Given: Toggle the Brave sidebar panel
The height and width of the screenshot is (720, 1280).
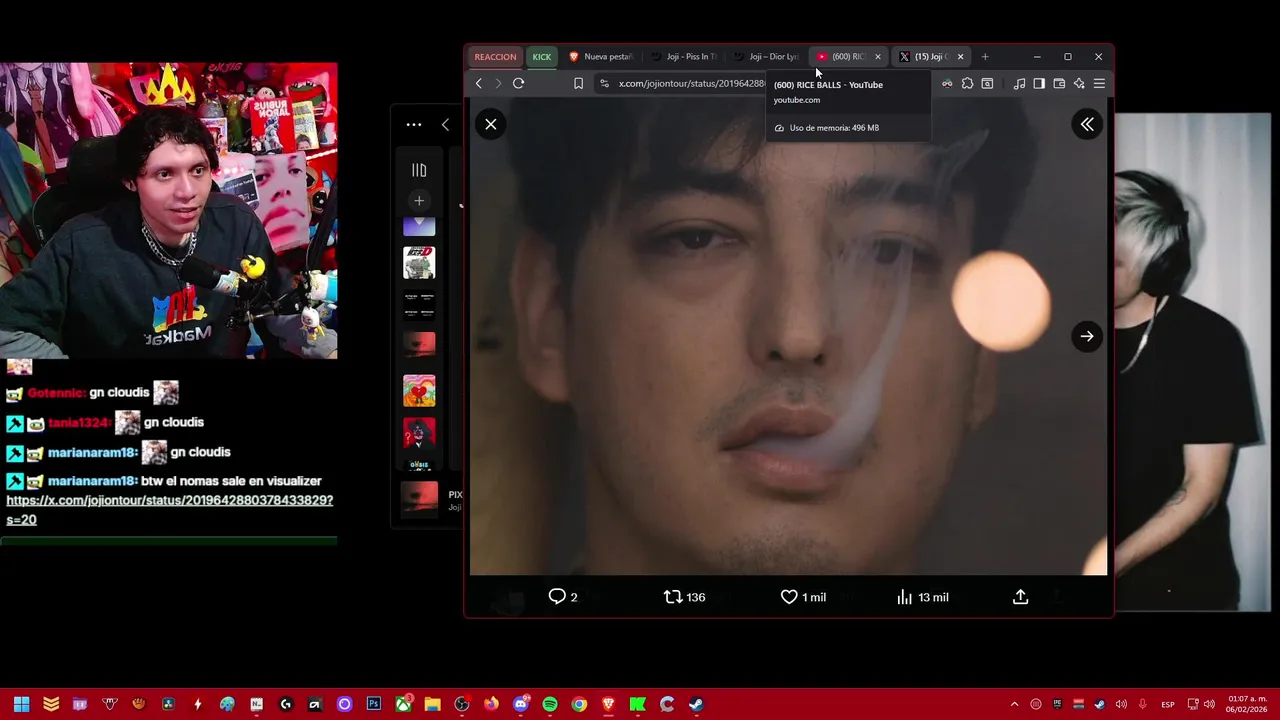Looking at the screenshot, I should click(x=1039, y=84).
